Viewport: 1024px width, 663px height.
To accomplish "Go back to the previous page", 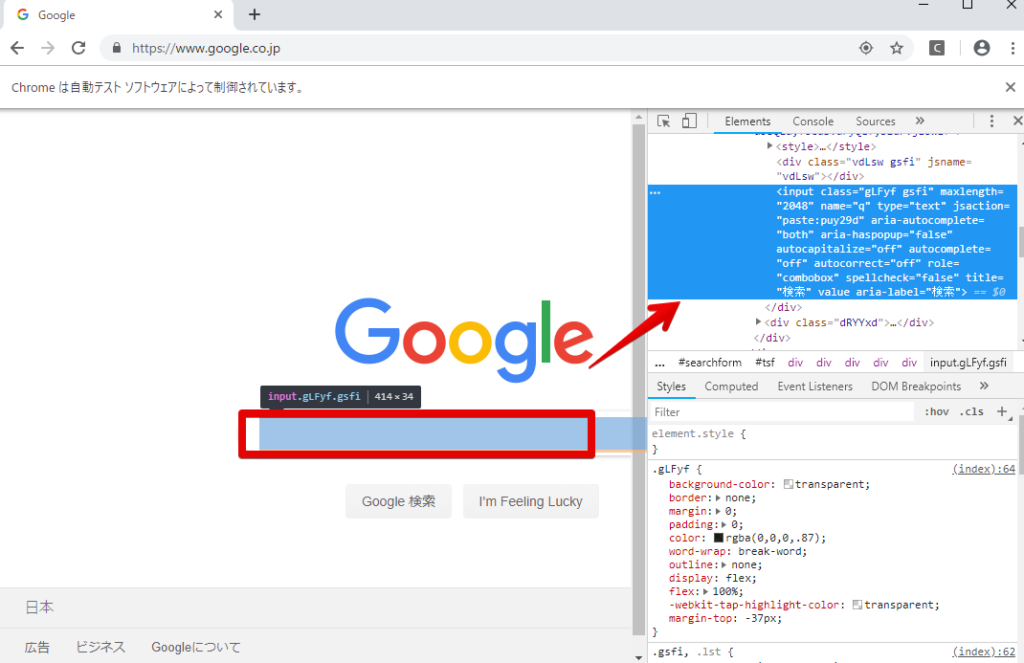I will (x=18, y=48).
